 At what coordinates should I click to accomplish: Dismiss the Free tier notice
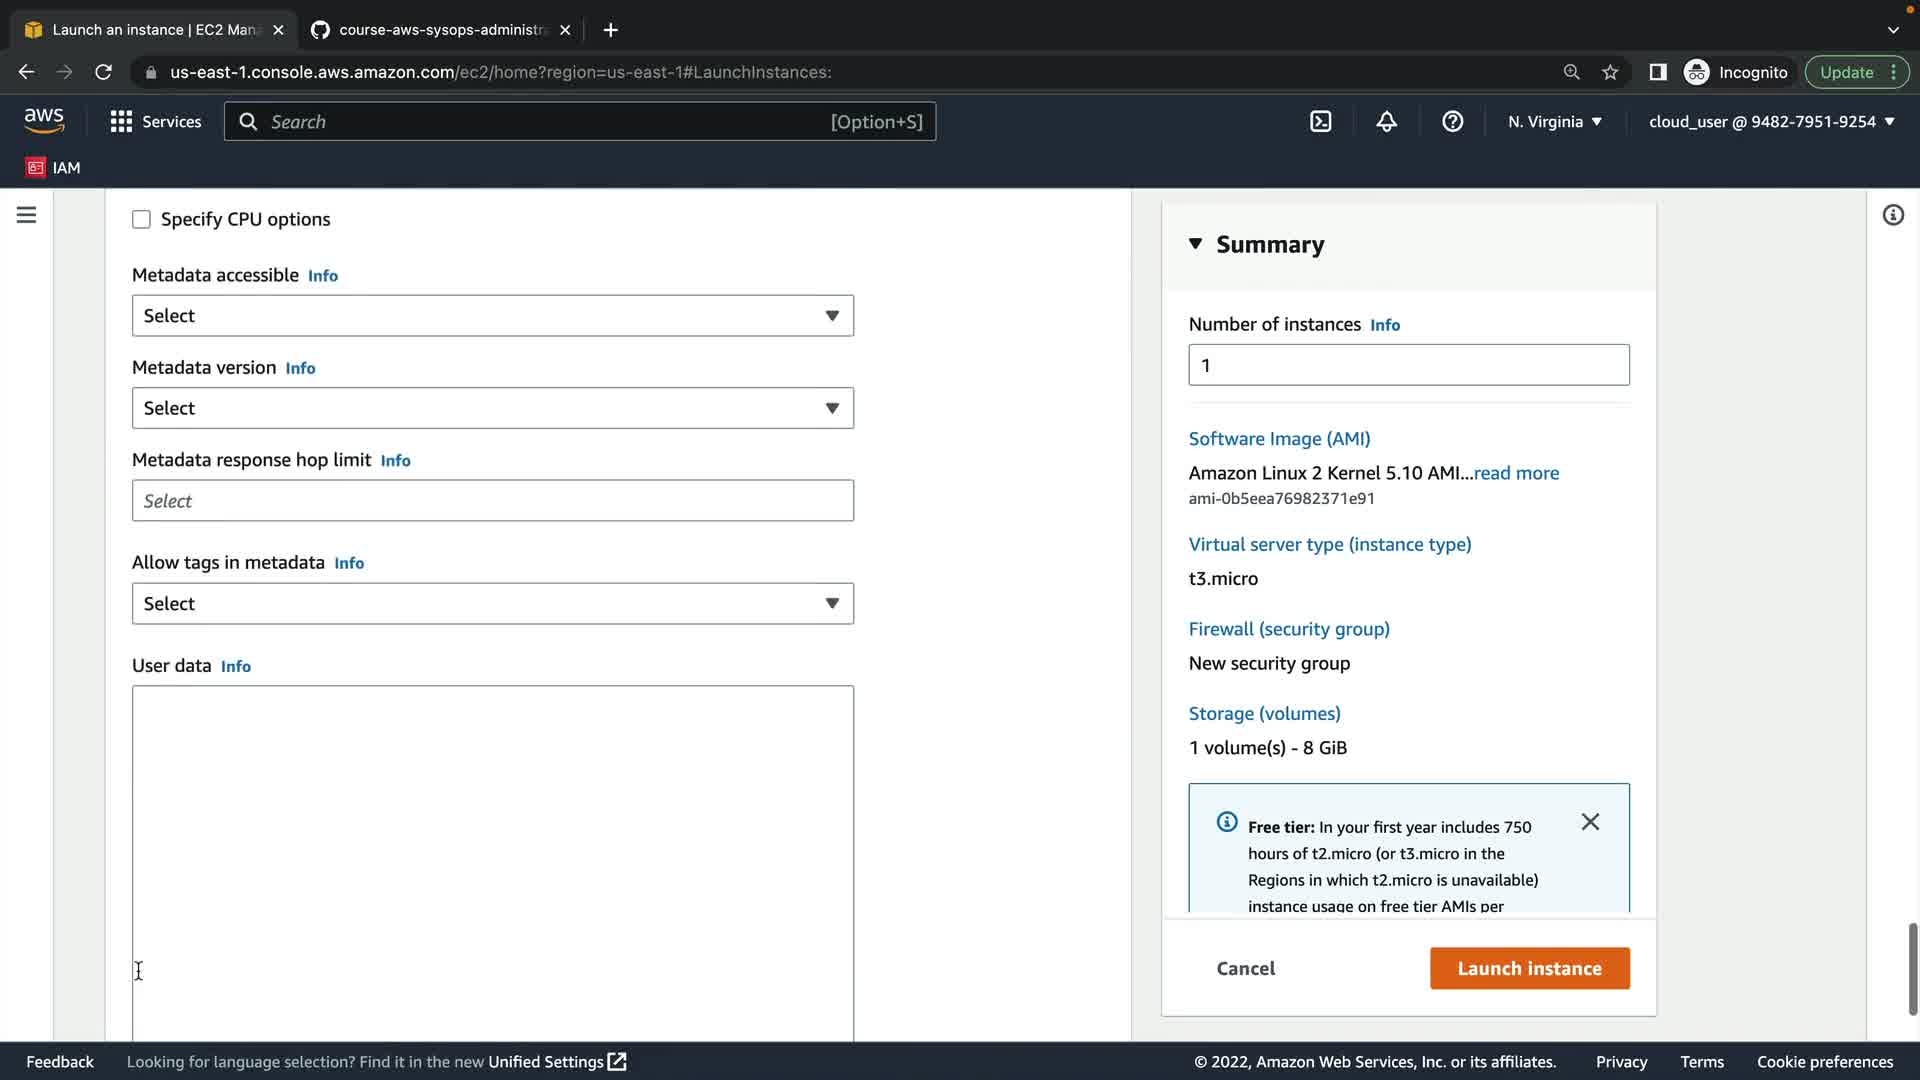pos(1590,822)
